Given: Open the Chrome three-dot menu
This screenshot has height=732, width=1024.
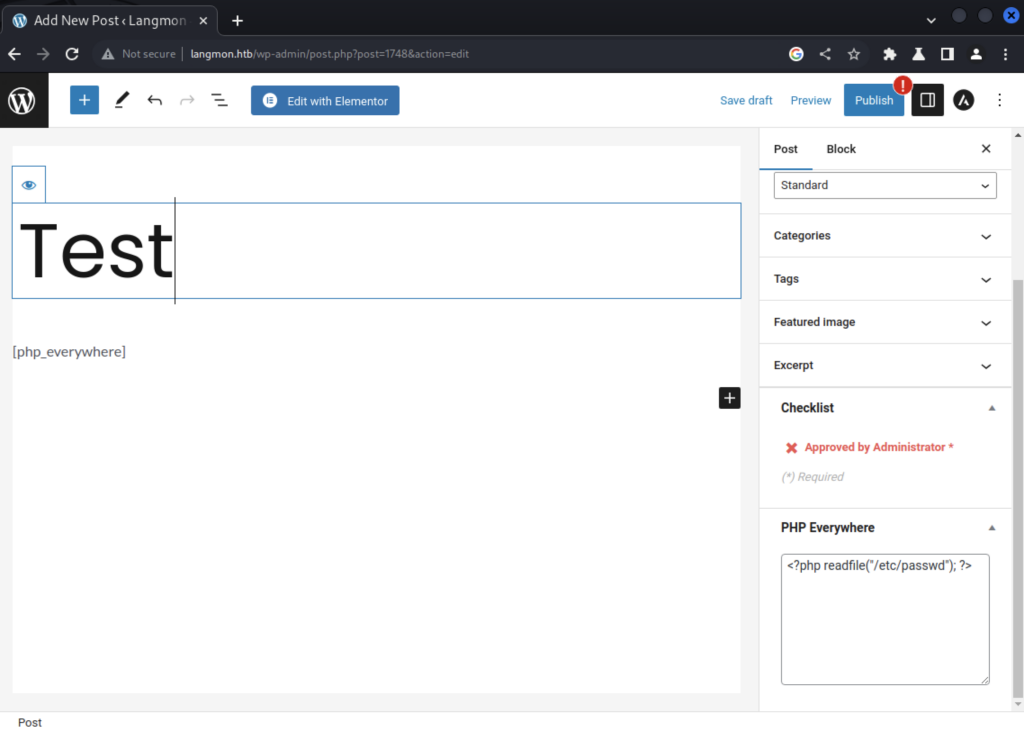Looking at the screenshot, I should [x=1005, y=54].
